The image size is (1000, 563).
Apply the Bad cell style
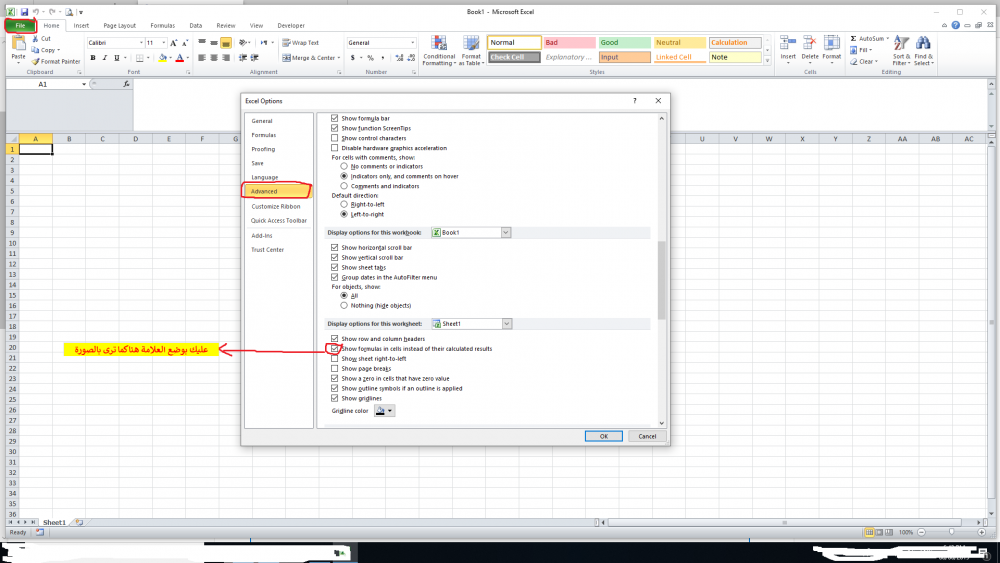(x=570, y=43)
